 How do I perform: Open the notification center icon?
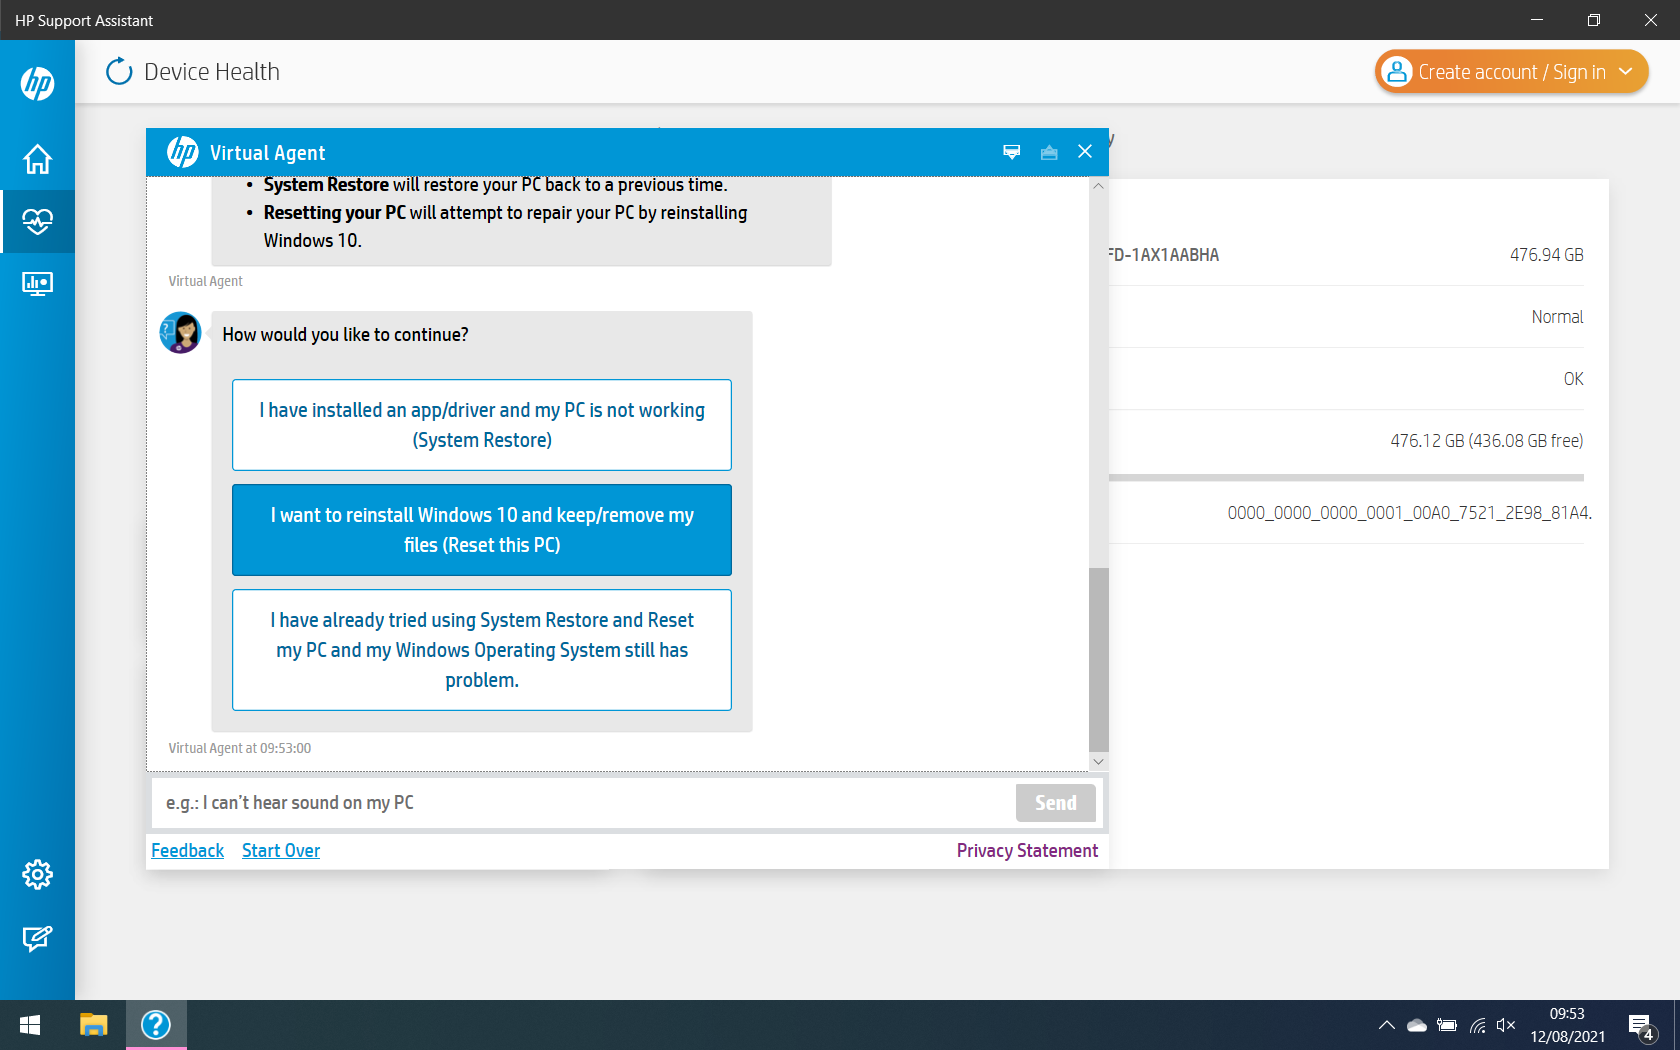[1641, 1026]
